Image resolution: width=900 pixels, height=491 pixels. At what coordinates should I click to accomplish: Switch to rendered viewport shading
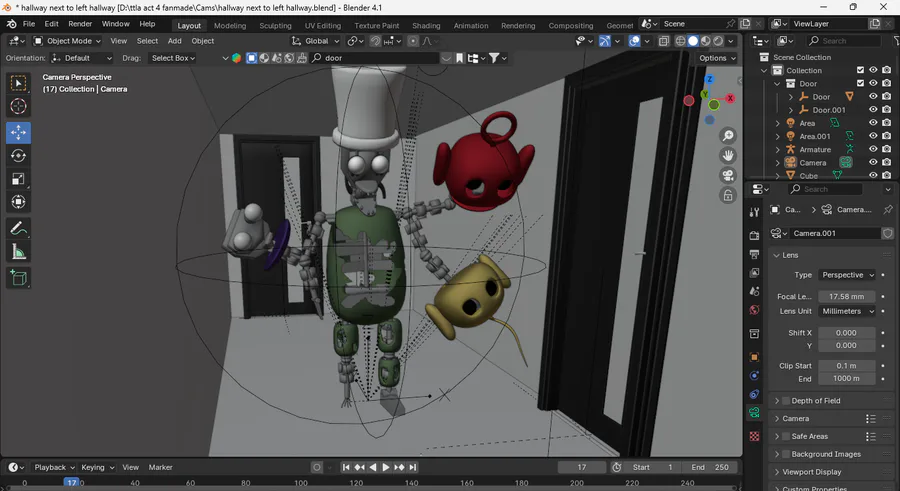[x=718, y=41]
